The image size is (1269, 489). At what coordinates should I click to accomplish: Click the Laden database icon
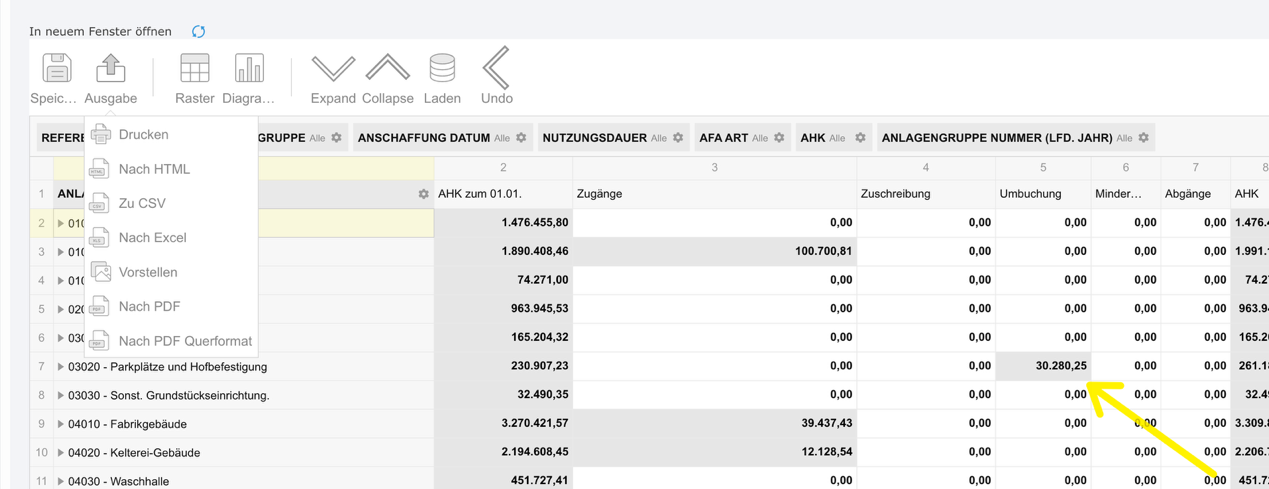point(442,69)
